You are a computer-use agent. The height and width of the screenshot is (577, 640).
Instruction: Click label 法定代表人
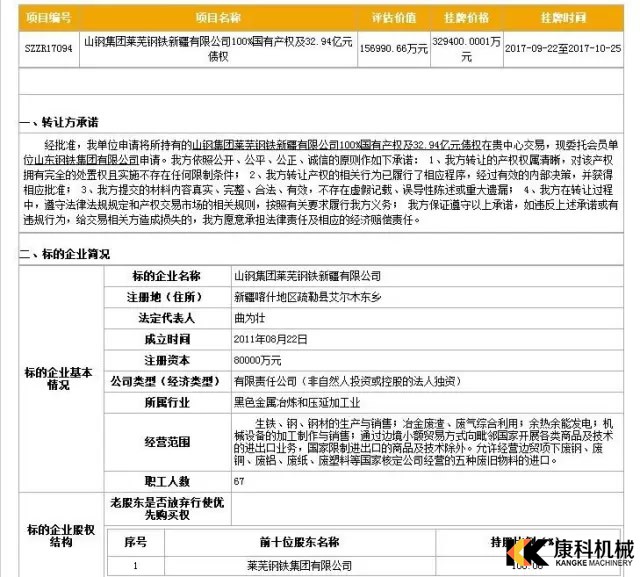tap(167, 318)
